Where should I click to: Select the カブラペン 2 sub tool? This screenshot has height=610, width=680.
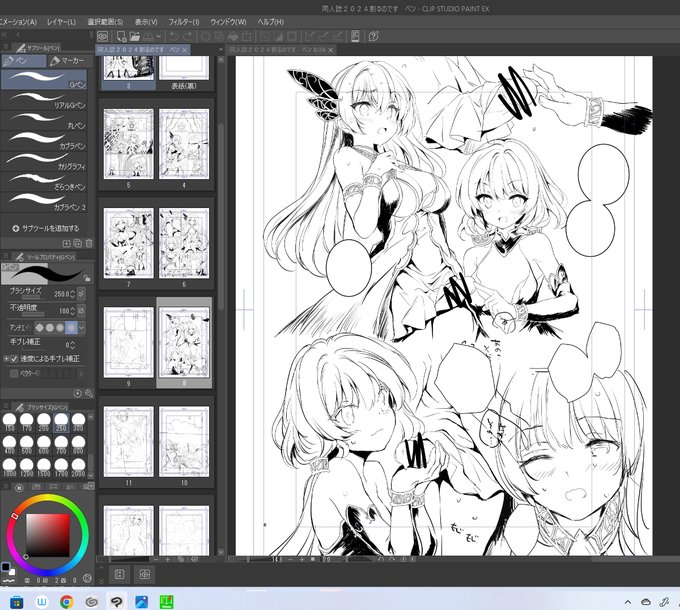pyautogui.click(x=44, y=202)
